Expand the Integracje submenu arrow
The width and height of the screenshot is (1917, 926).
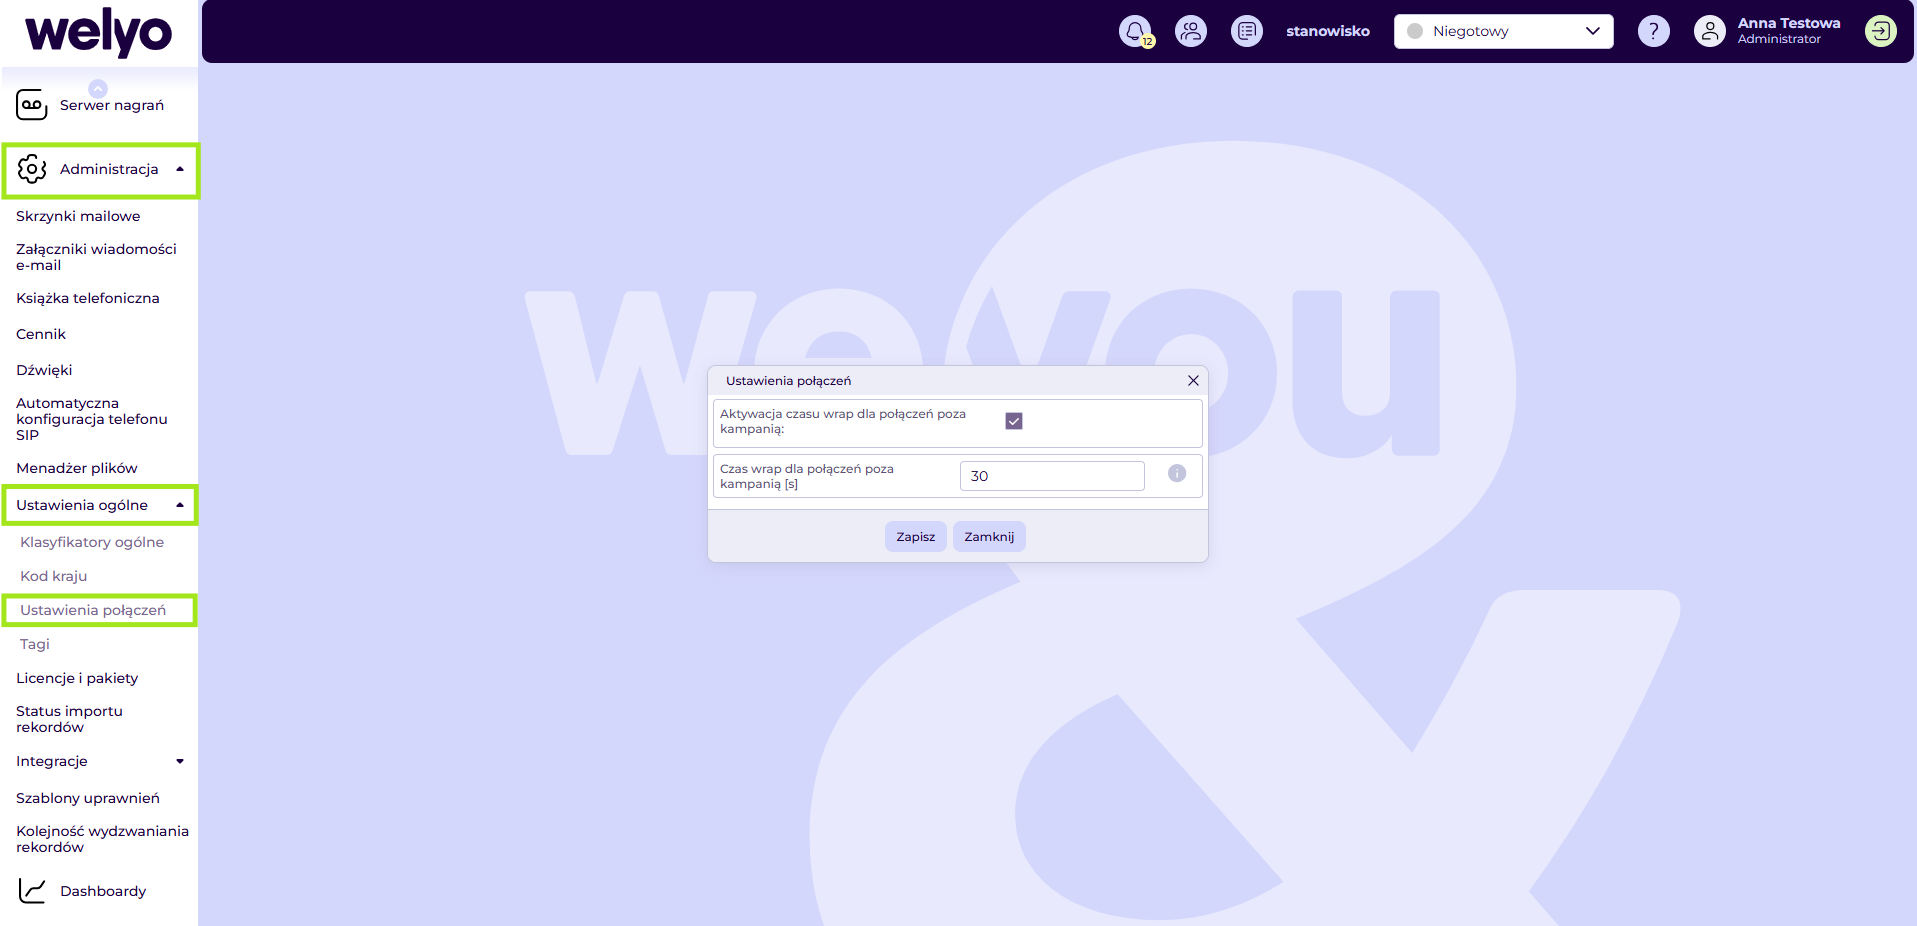(x=180, y=761)
